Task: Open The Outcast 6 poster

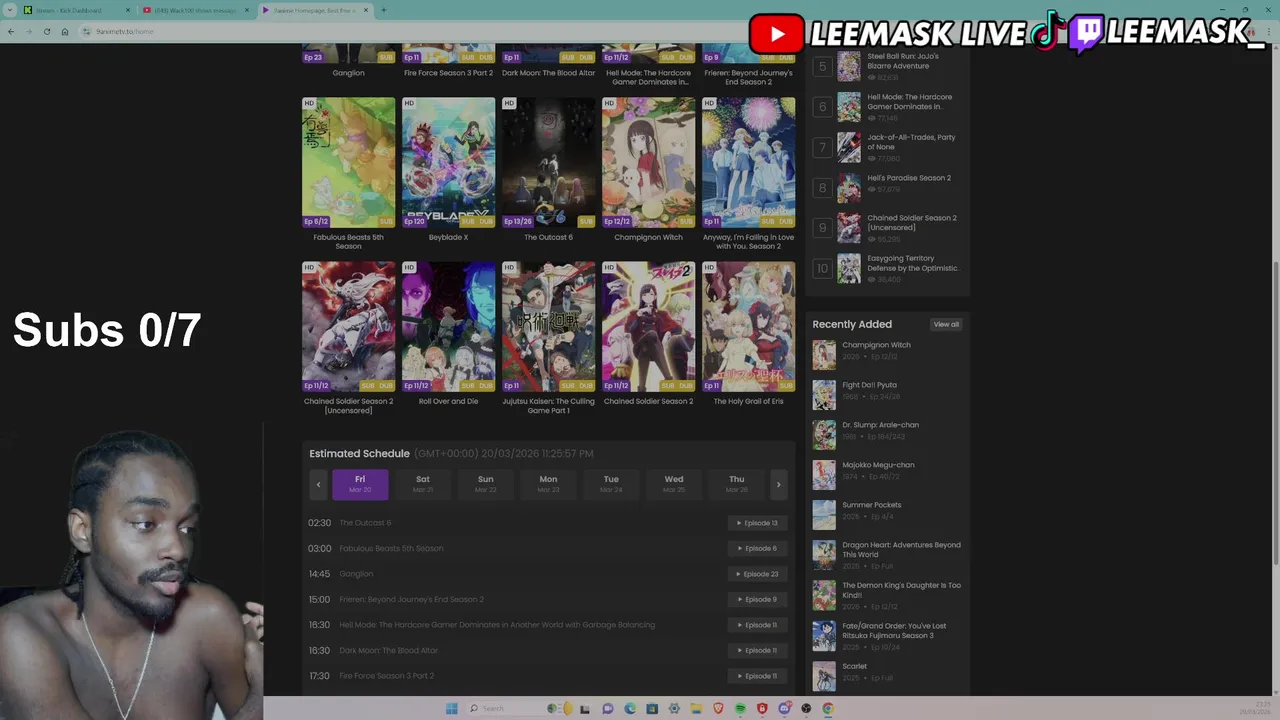Action: click(548, 162)
